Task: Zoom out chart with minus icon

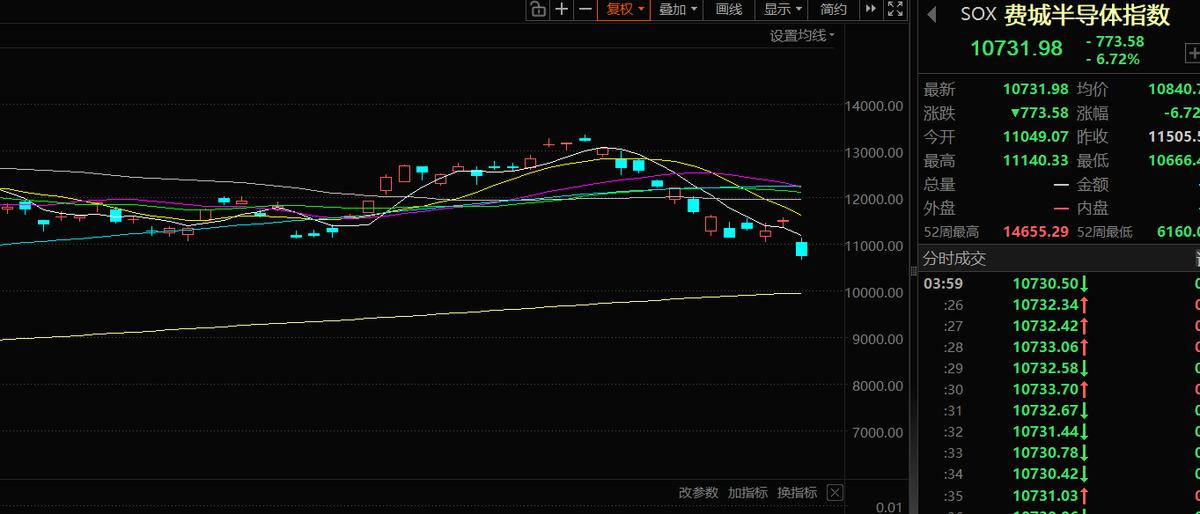Action: [585, 9]
